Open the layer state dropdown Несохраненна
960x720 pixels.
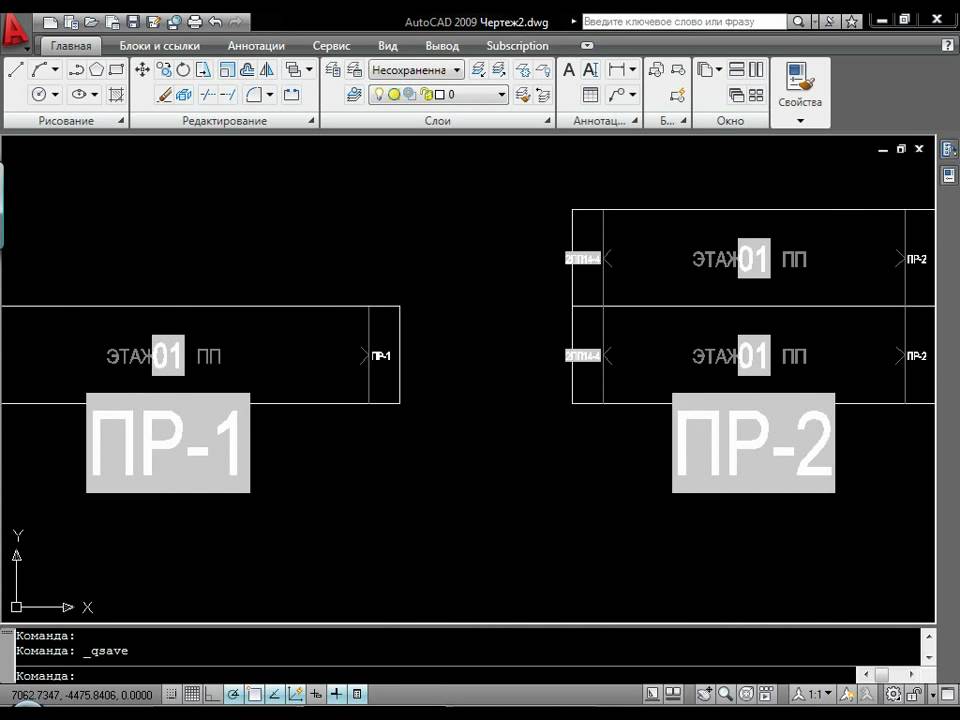pos(416,70)
